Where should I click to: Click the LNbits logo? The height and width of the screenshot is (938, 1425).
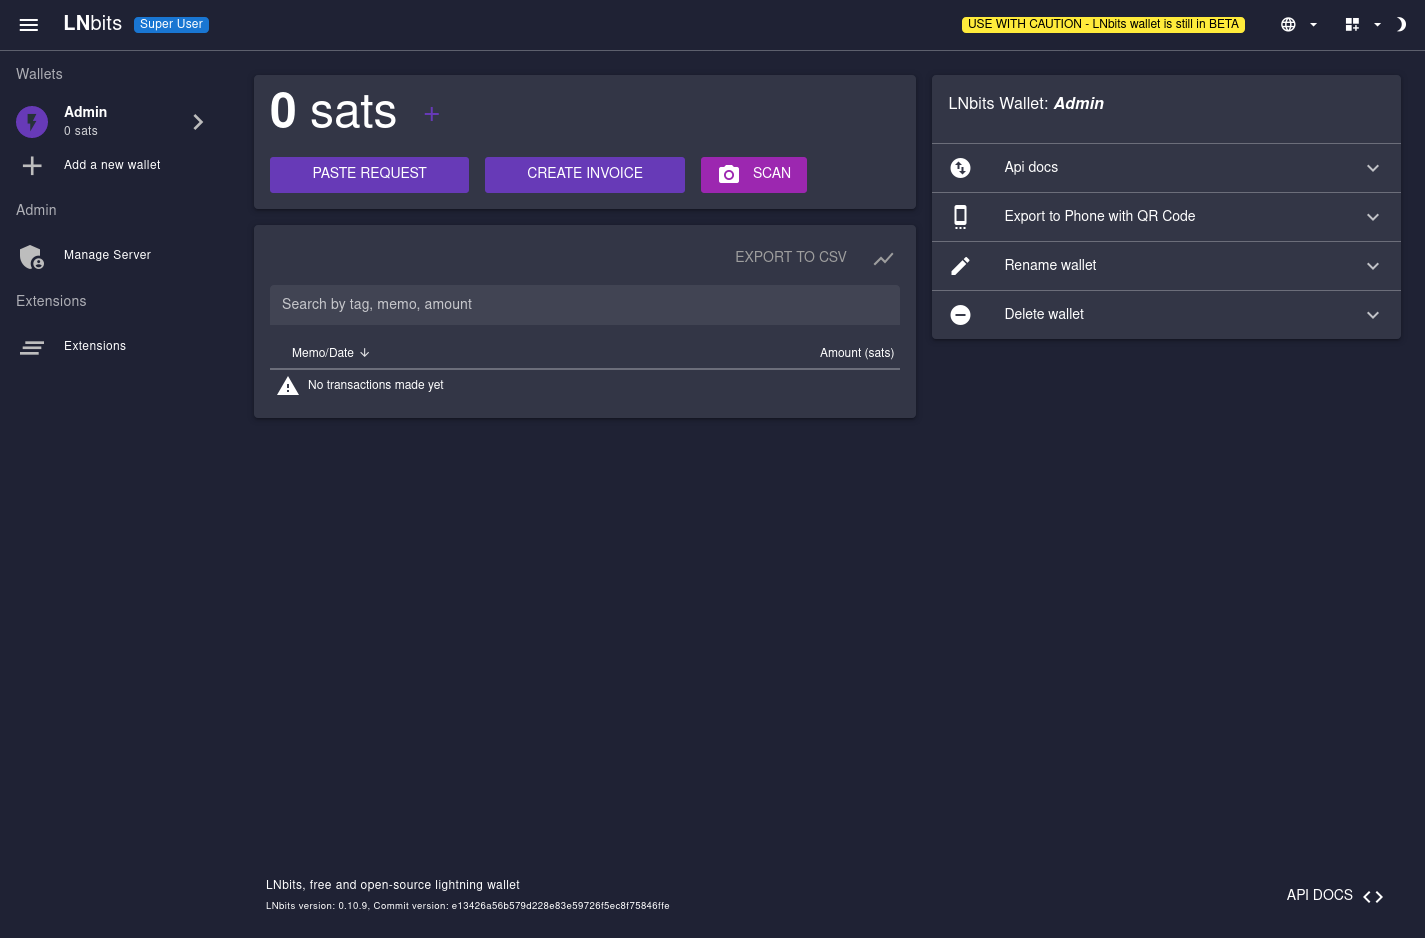[x=93, y=23]
